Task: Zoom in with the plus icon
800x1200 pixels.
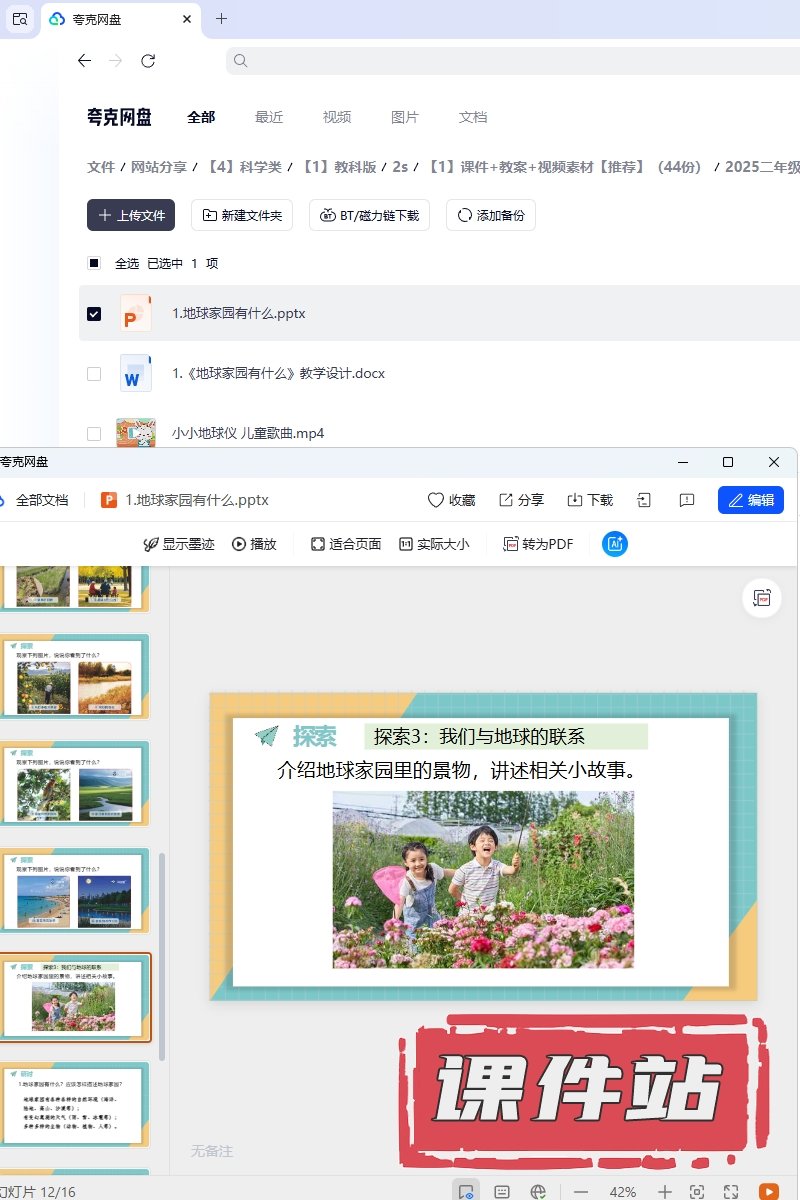Action: pyautogui.click(x=665, y=1191)
